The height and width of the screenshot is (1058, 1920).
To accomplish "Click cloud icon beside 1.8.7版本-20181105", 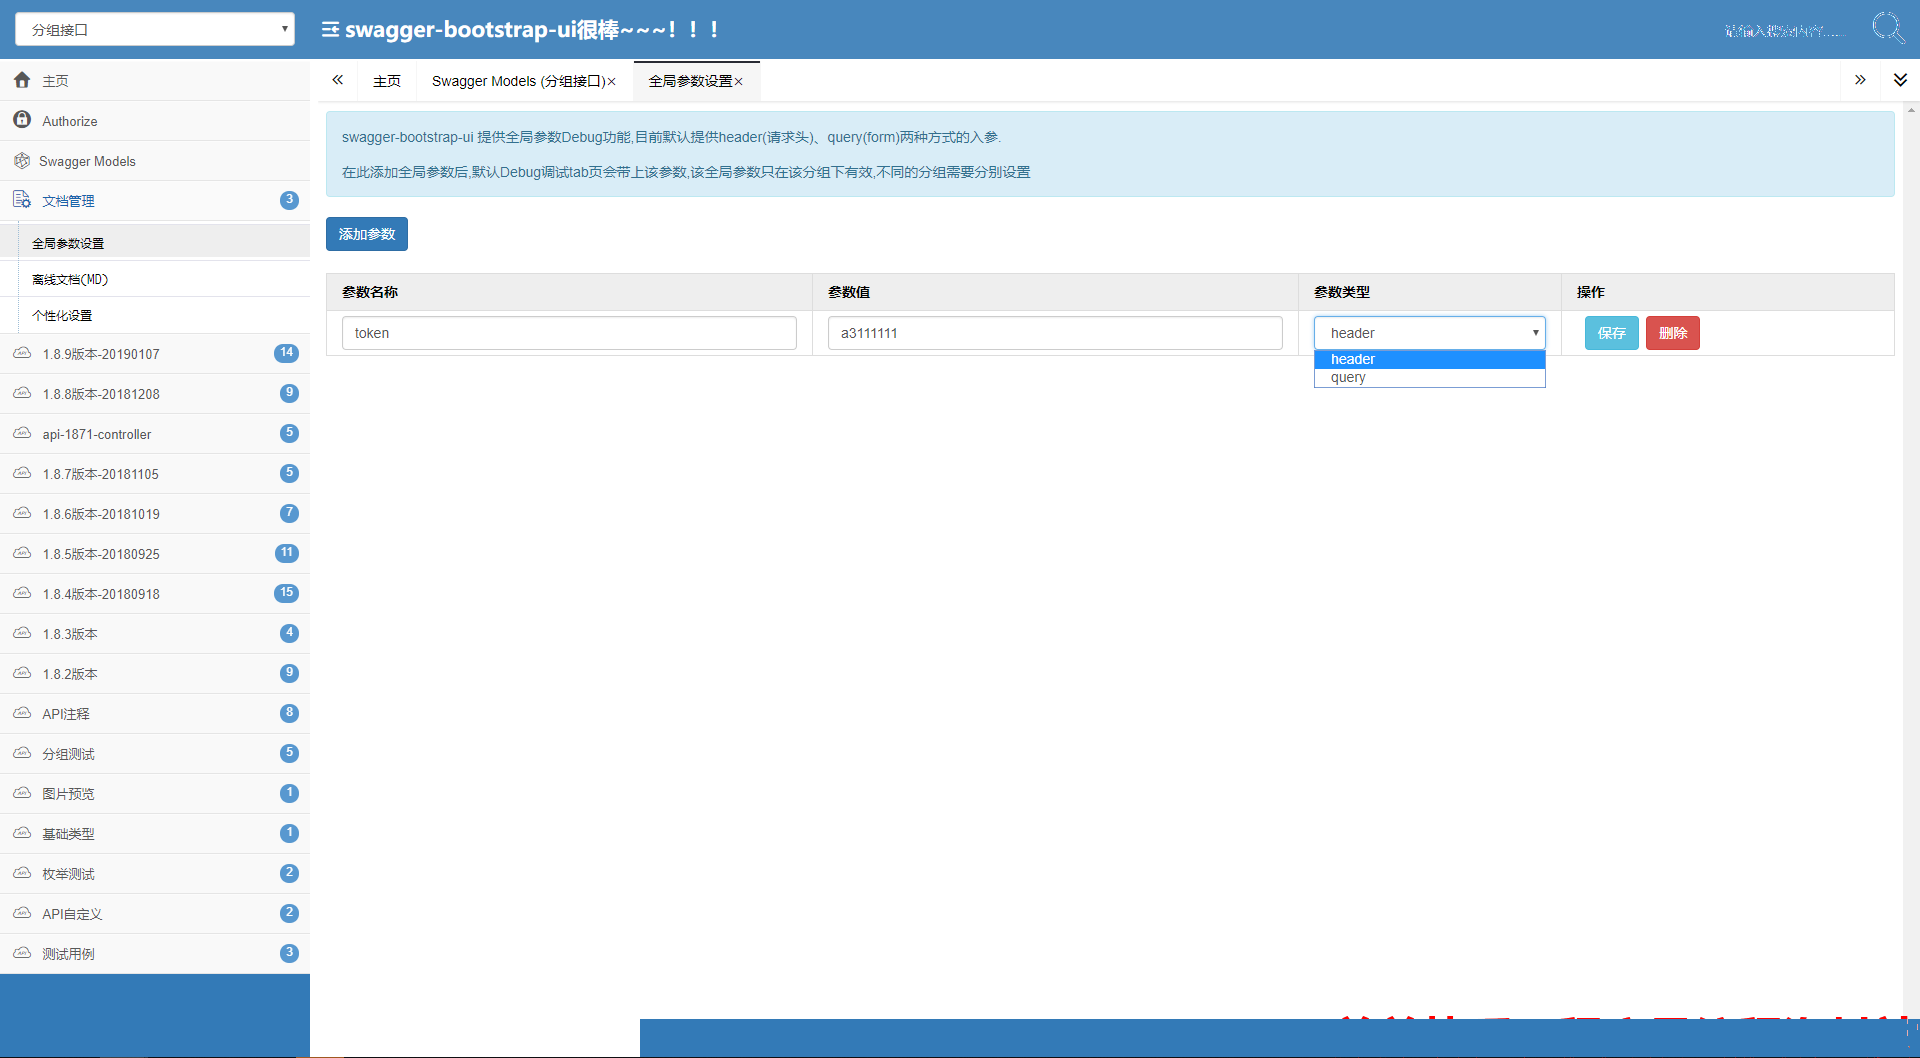I will [x=22, y=473].
